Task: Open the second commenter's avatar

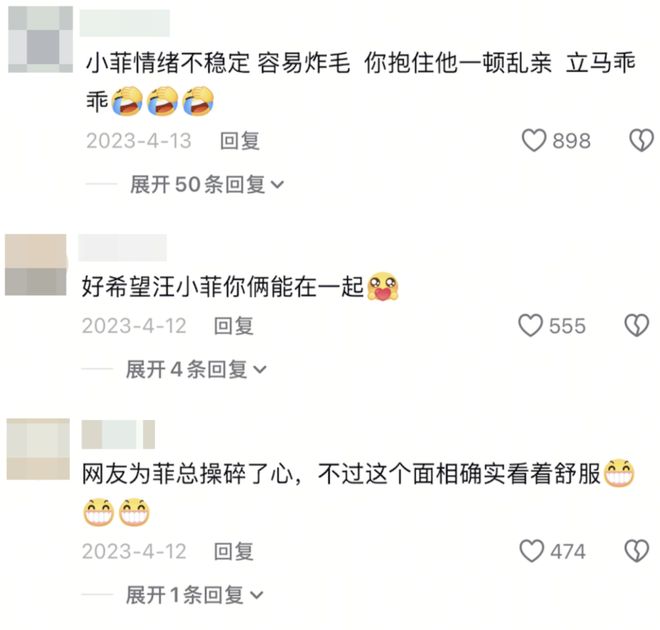Action: 36,265
